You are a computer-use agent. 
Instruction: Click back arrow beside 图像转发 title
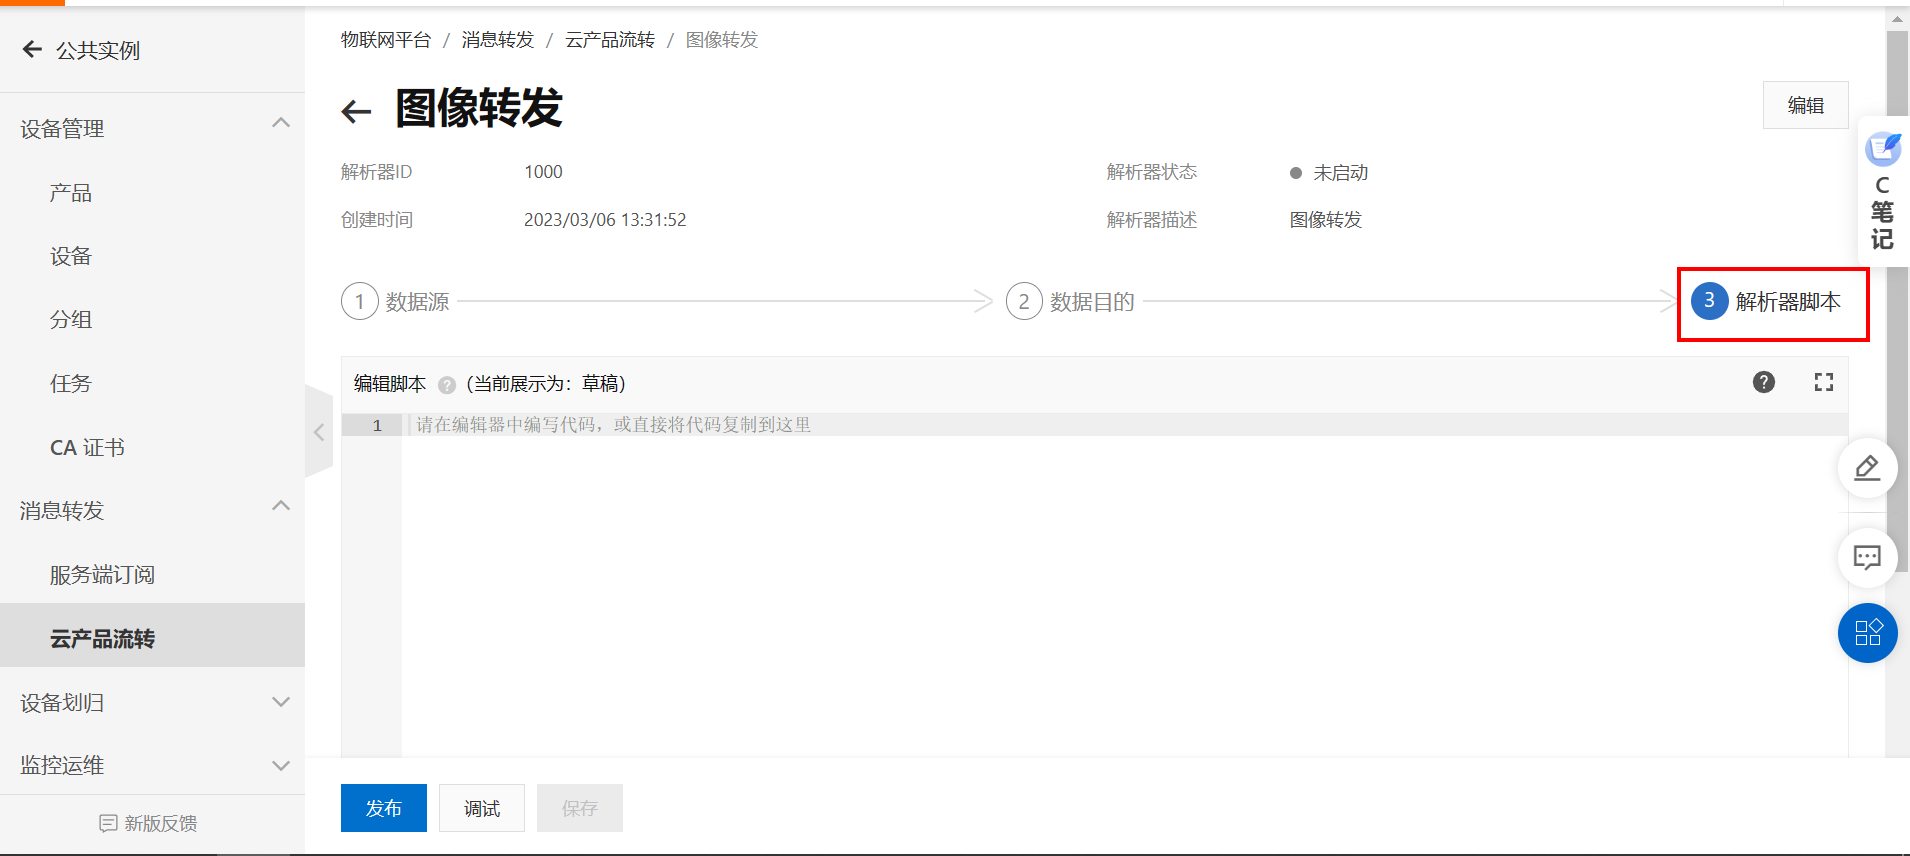(x=357, y=111)
